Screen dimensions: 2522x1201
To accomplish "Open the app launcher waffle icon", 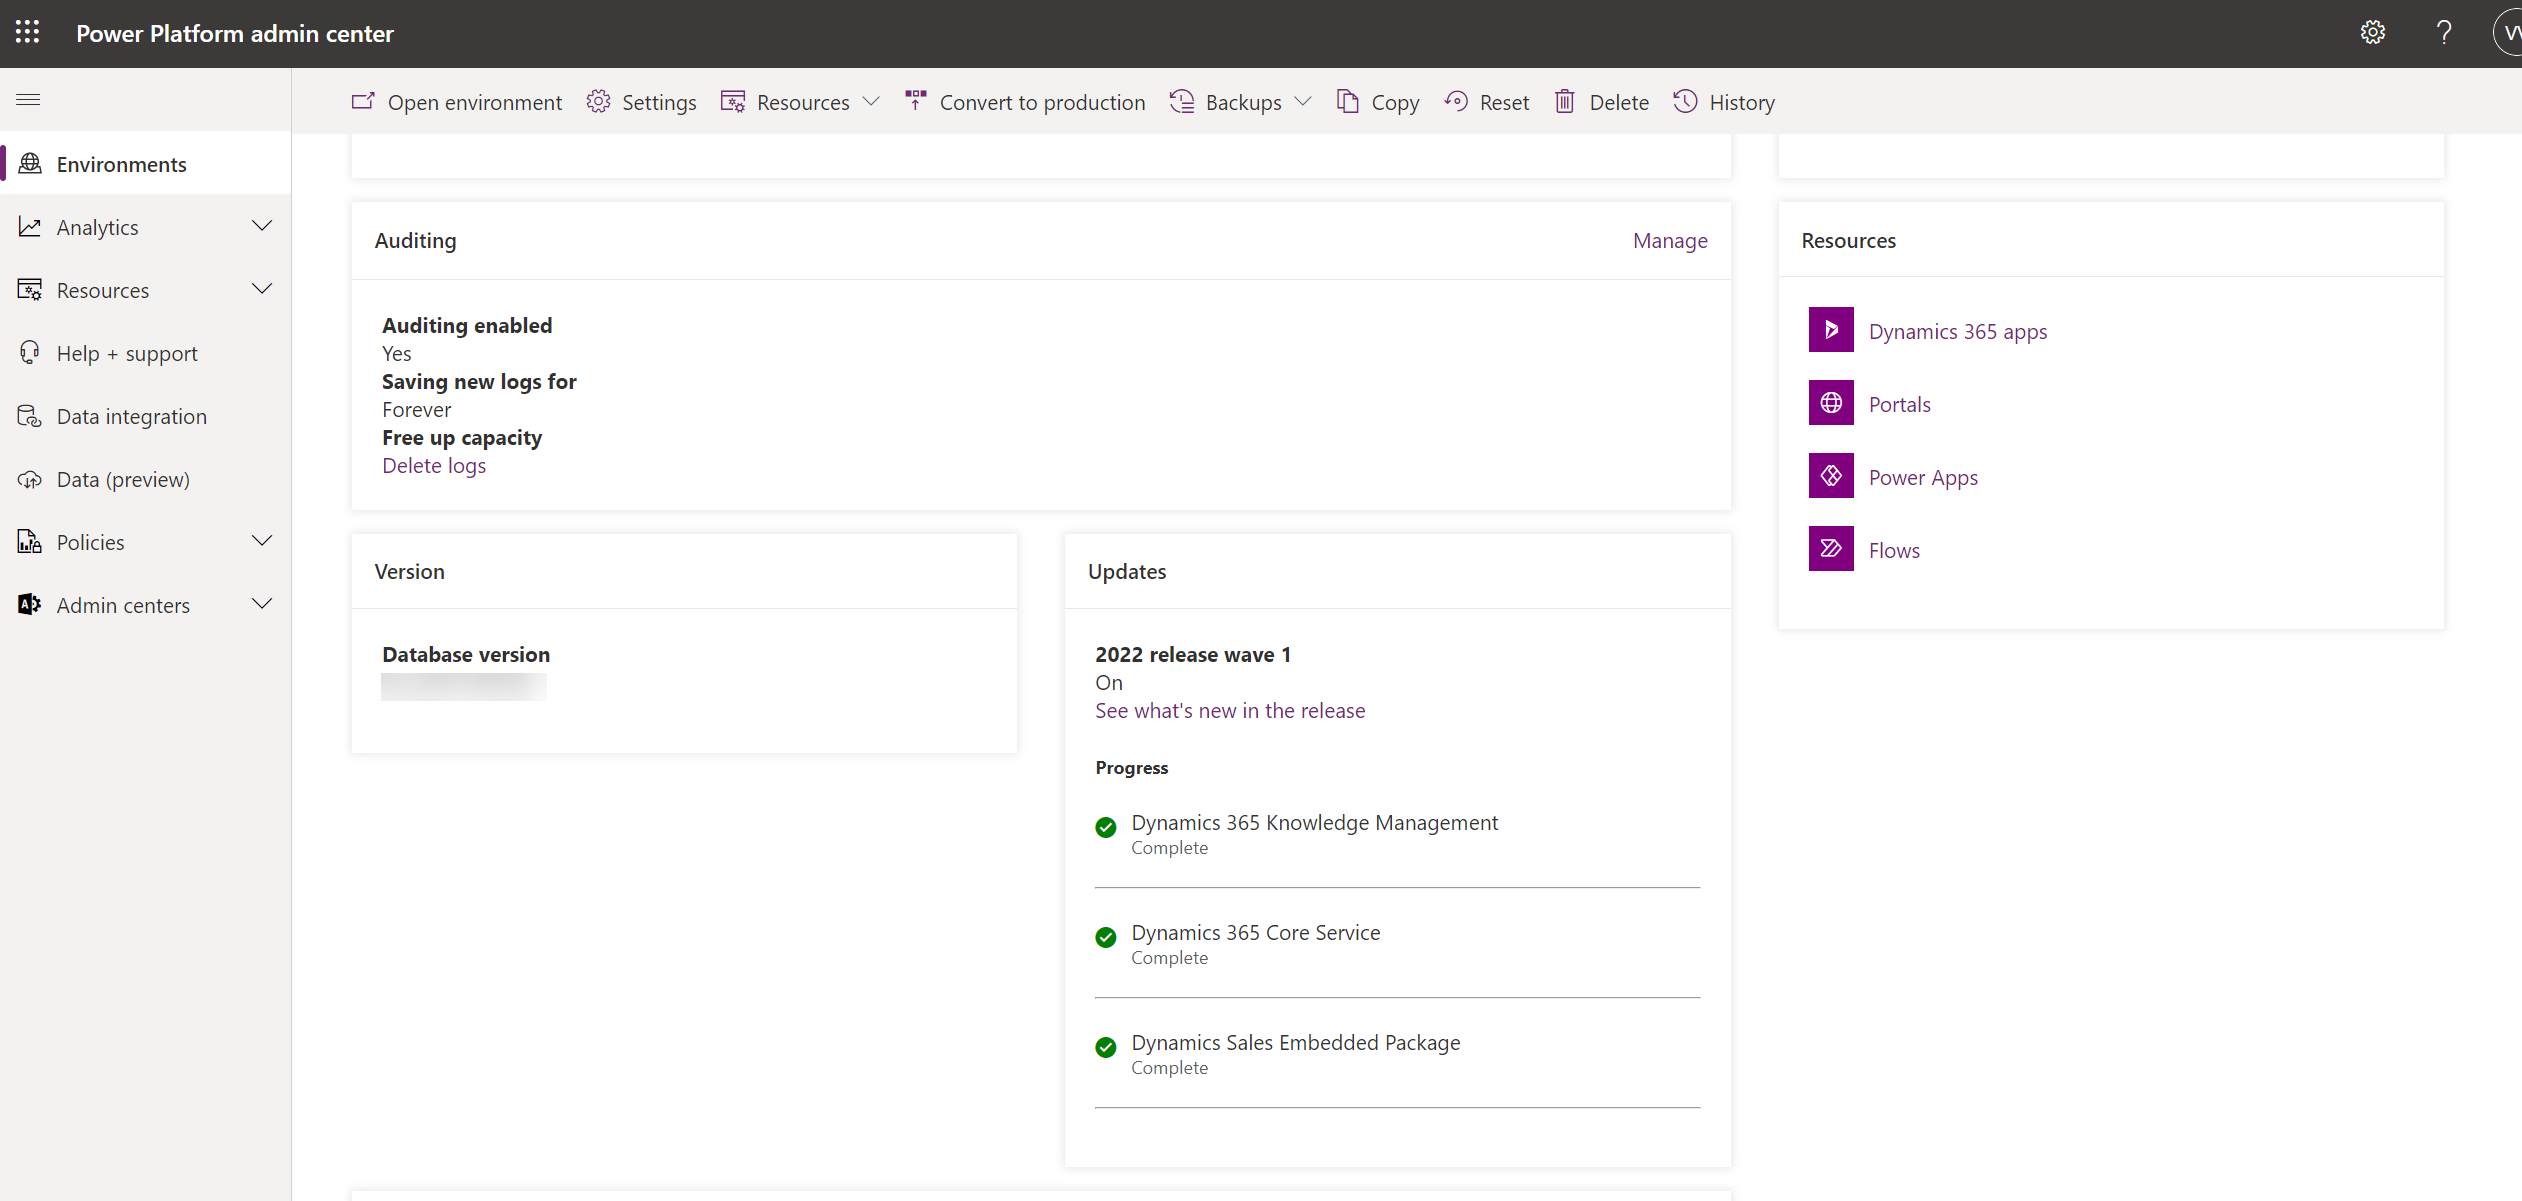I will 28,33.
